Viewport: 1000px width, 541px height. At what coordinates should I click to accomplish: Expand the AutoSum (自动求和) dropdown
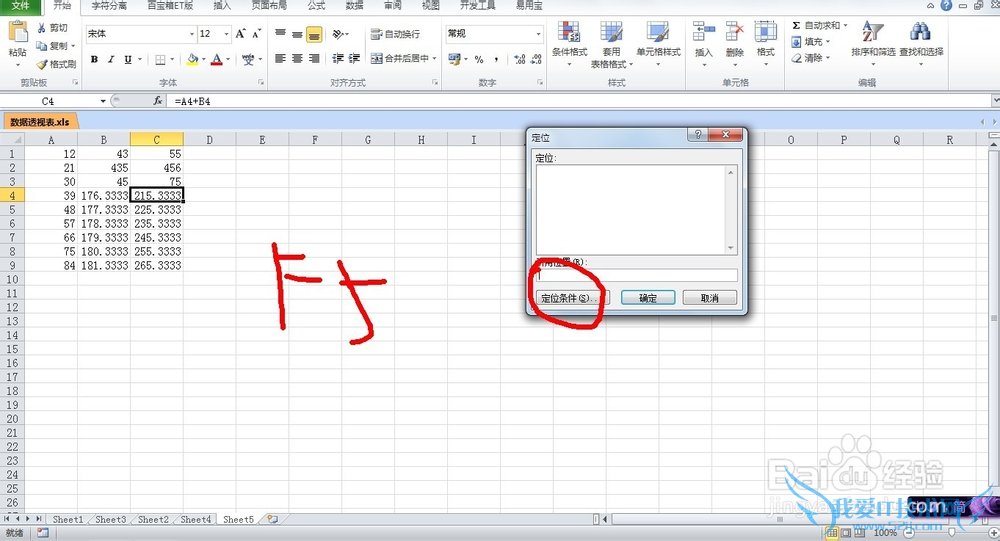[846, 26]
